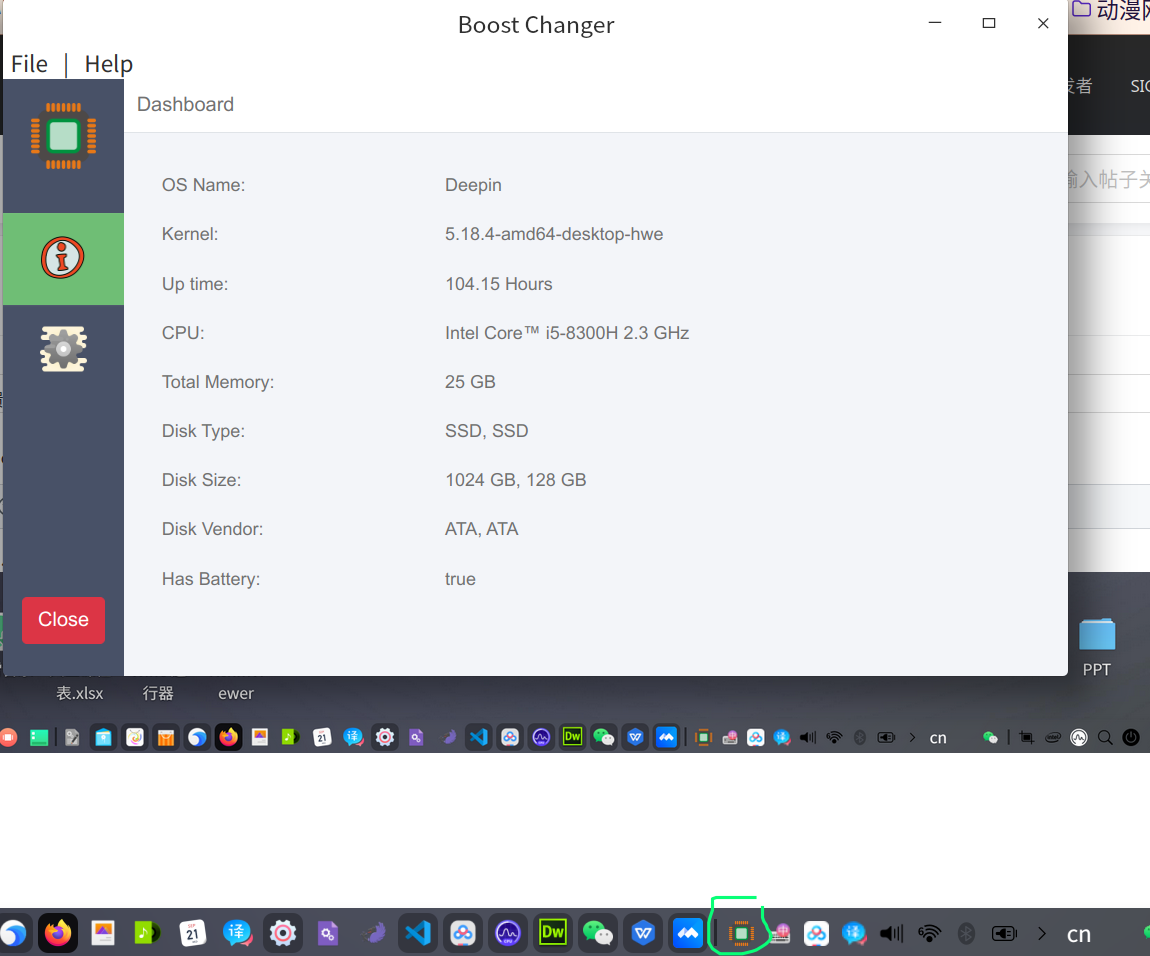Screen dimensions: 1150x956
Task: Open the settings gear app in the enlarged bottom strip
Action: 282,933
